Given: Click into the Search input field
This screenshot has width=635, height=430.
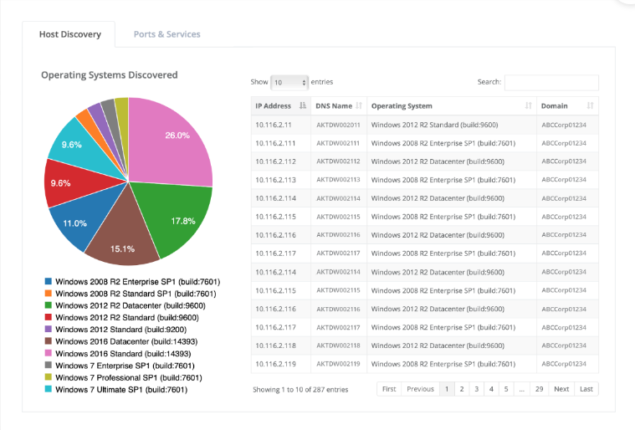Looking at the screenshot, I should pos(551,82).
